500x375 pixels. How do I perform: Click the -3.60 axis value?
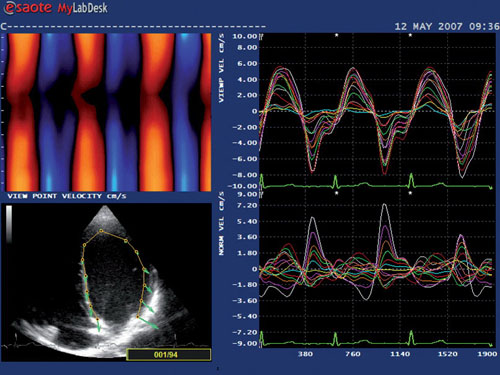pyautogui.click(x=245, y=301)
